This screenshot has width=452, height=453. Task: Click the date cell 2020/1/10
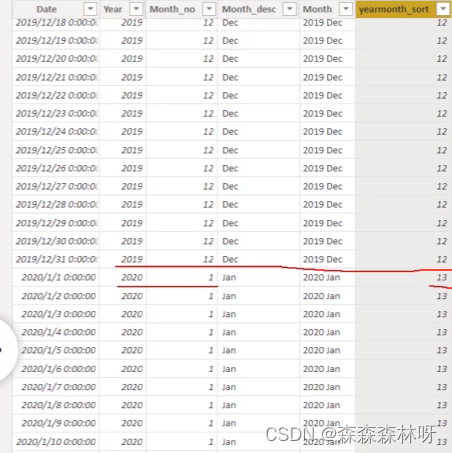tap(56, 442)
